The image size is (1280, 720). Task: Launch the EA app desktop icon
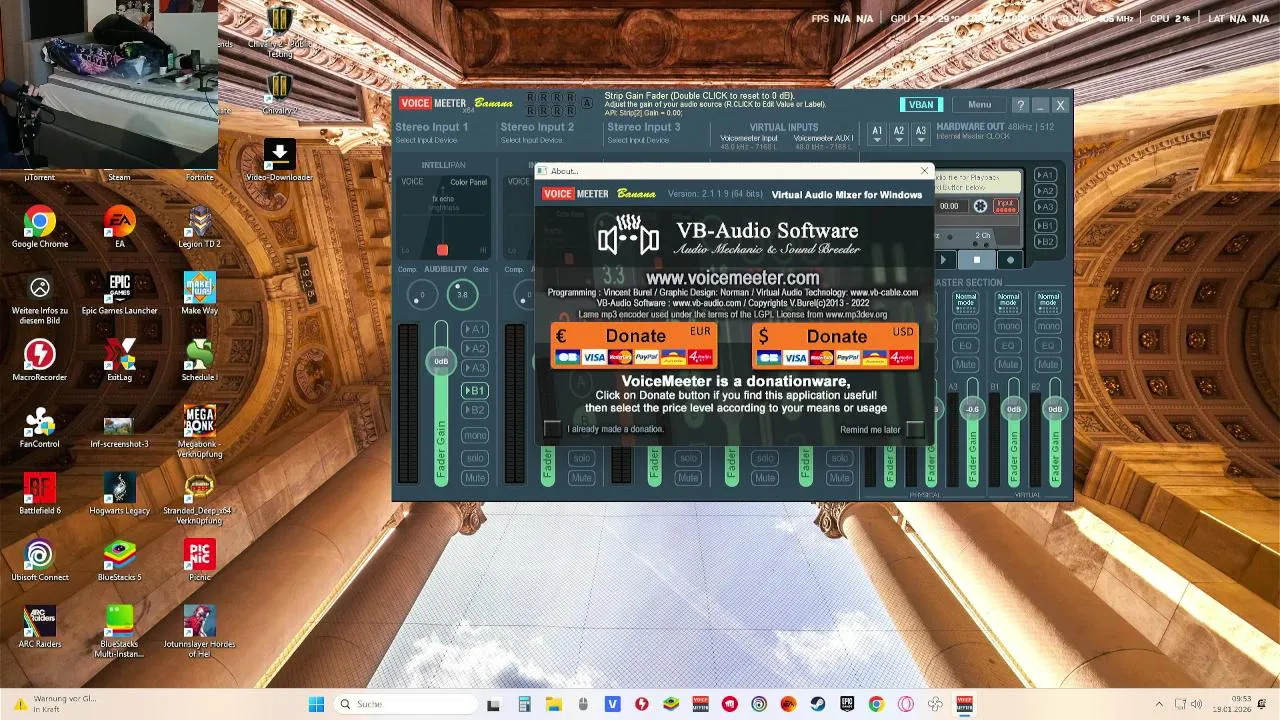(119, 227)
